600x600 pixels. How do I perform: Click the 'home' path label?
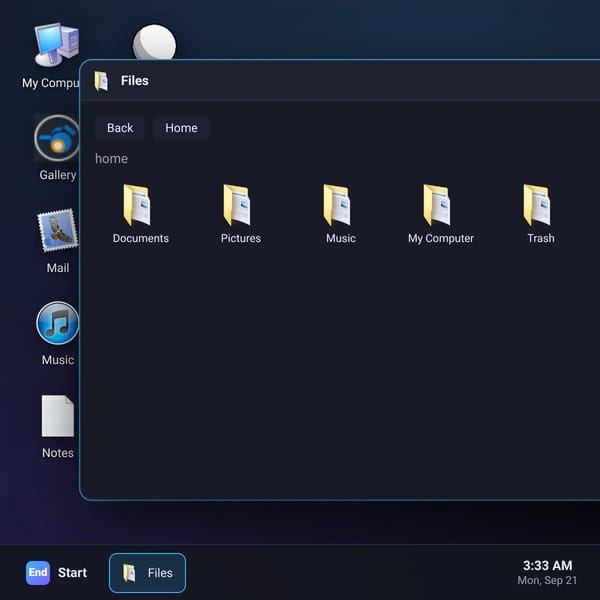point(111,158)
